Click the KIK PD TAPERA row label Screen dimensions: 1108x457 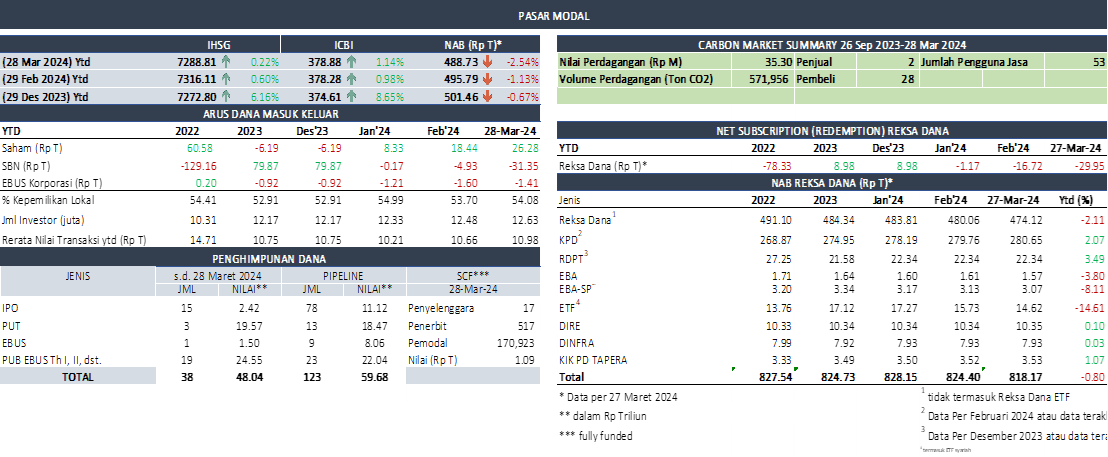click(x=592, y=360)
